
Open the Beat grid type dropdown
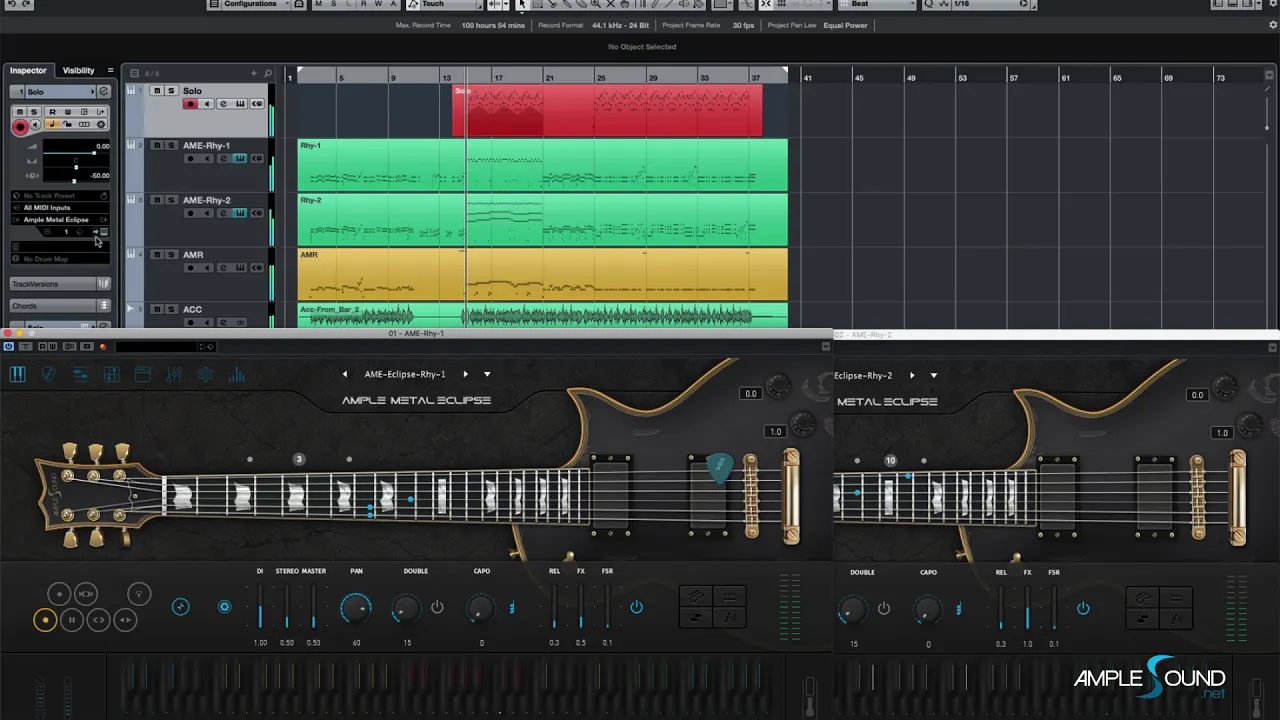876,4
